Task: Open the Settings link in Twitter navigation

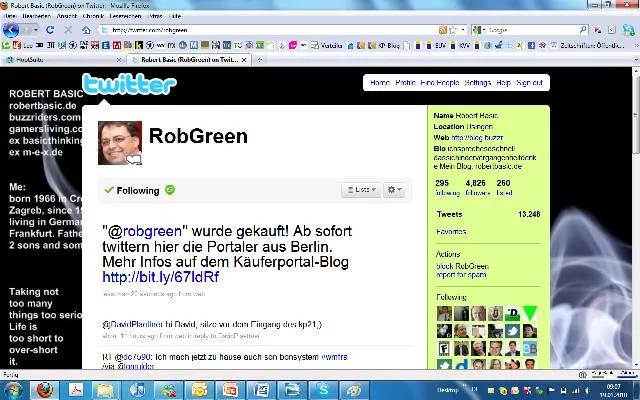Action: point(477,83)
